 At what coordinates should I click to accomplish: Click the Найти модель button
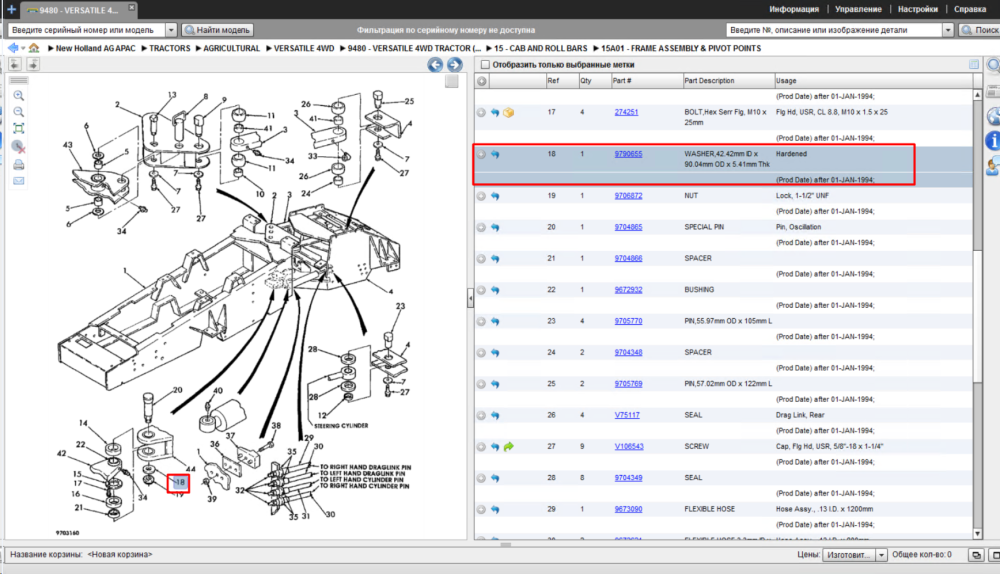[217, 30]
